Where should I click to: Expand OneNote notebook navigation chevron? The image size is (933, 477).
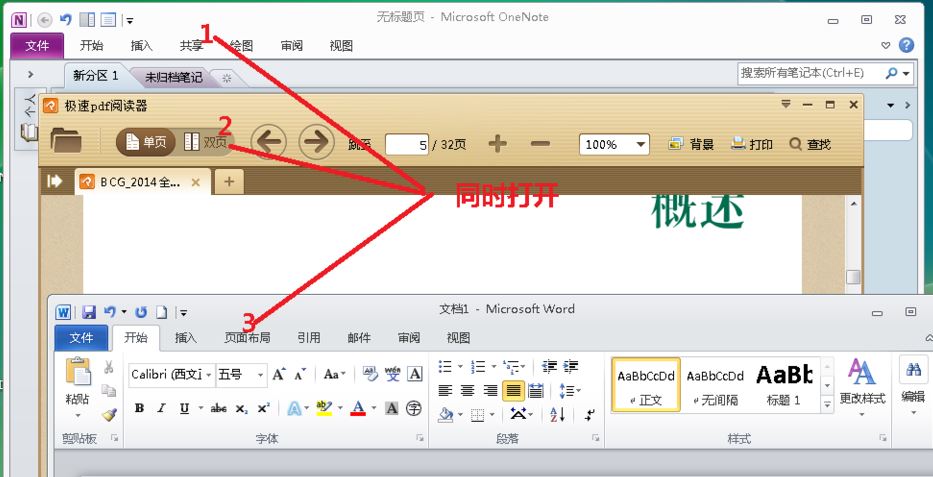pyautogui.click(x=30, y=74)
